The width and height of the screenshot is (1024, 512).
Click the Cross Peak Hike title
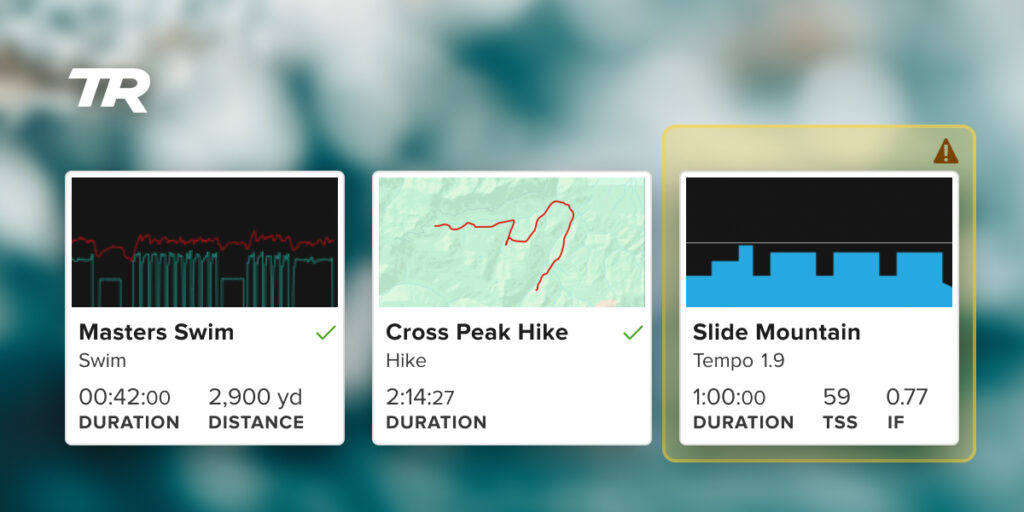tap(476, 332)
